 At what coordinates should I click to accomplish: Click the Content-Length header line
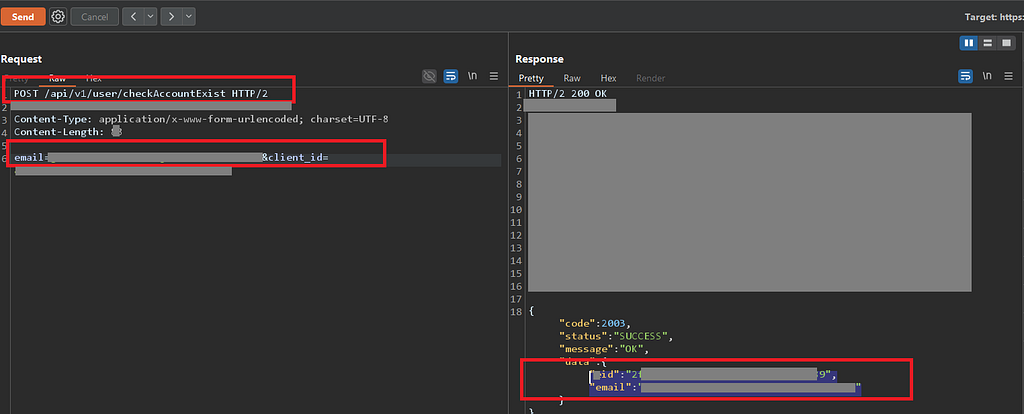[x=68, y=132]
